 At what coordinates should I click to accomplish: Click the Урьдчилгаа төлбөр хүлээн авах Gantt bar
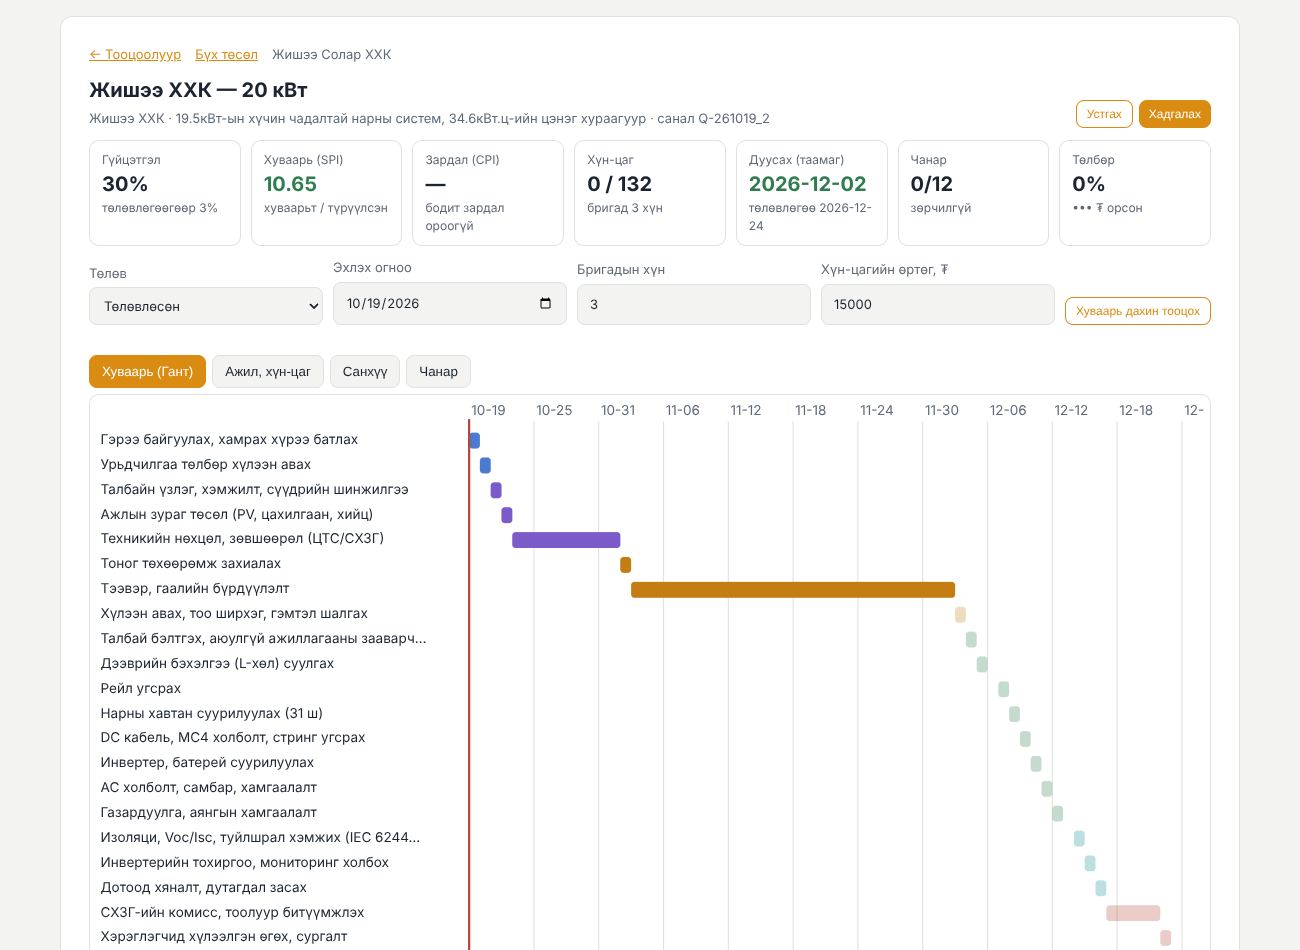tap(485, 465)
